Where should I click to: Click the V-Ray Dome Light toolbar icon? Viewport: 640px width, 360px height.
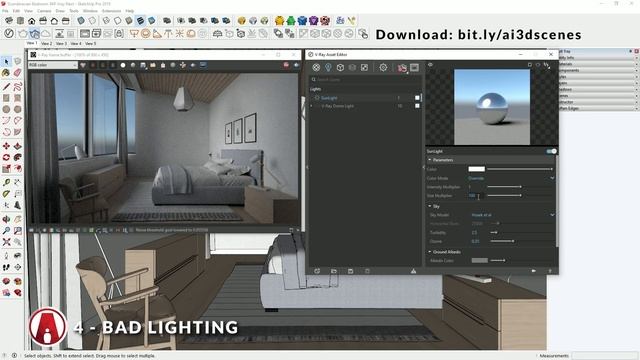click(191, 33)
